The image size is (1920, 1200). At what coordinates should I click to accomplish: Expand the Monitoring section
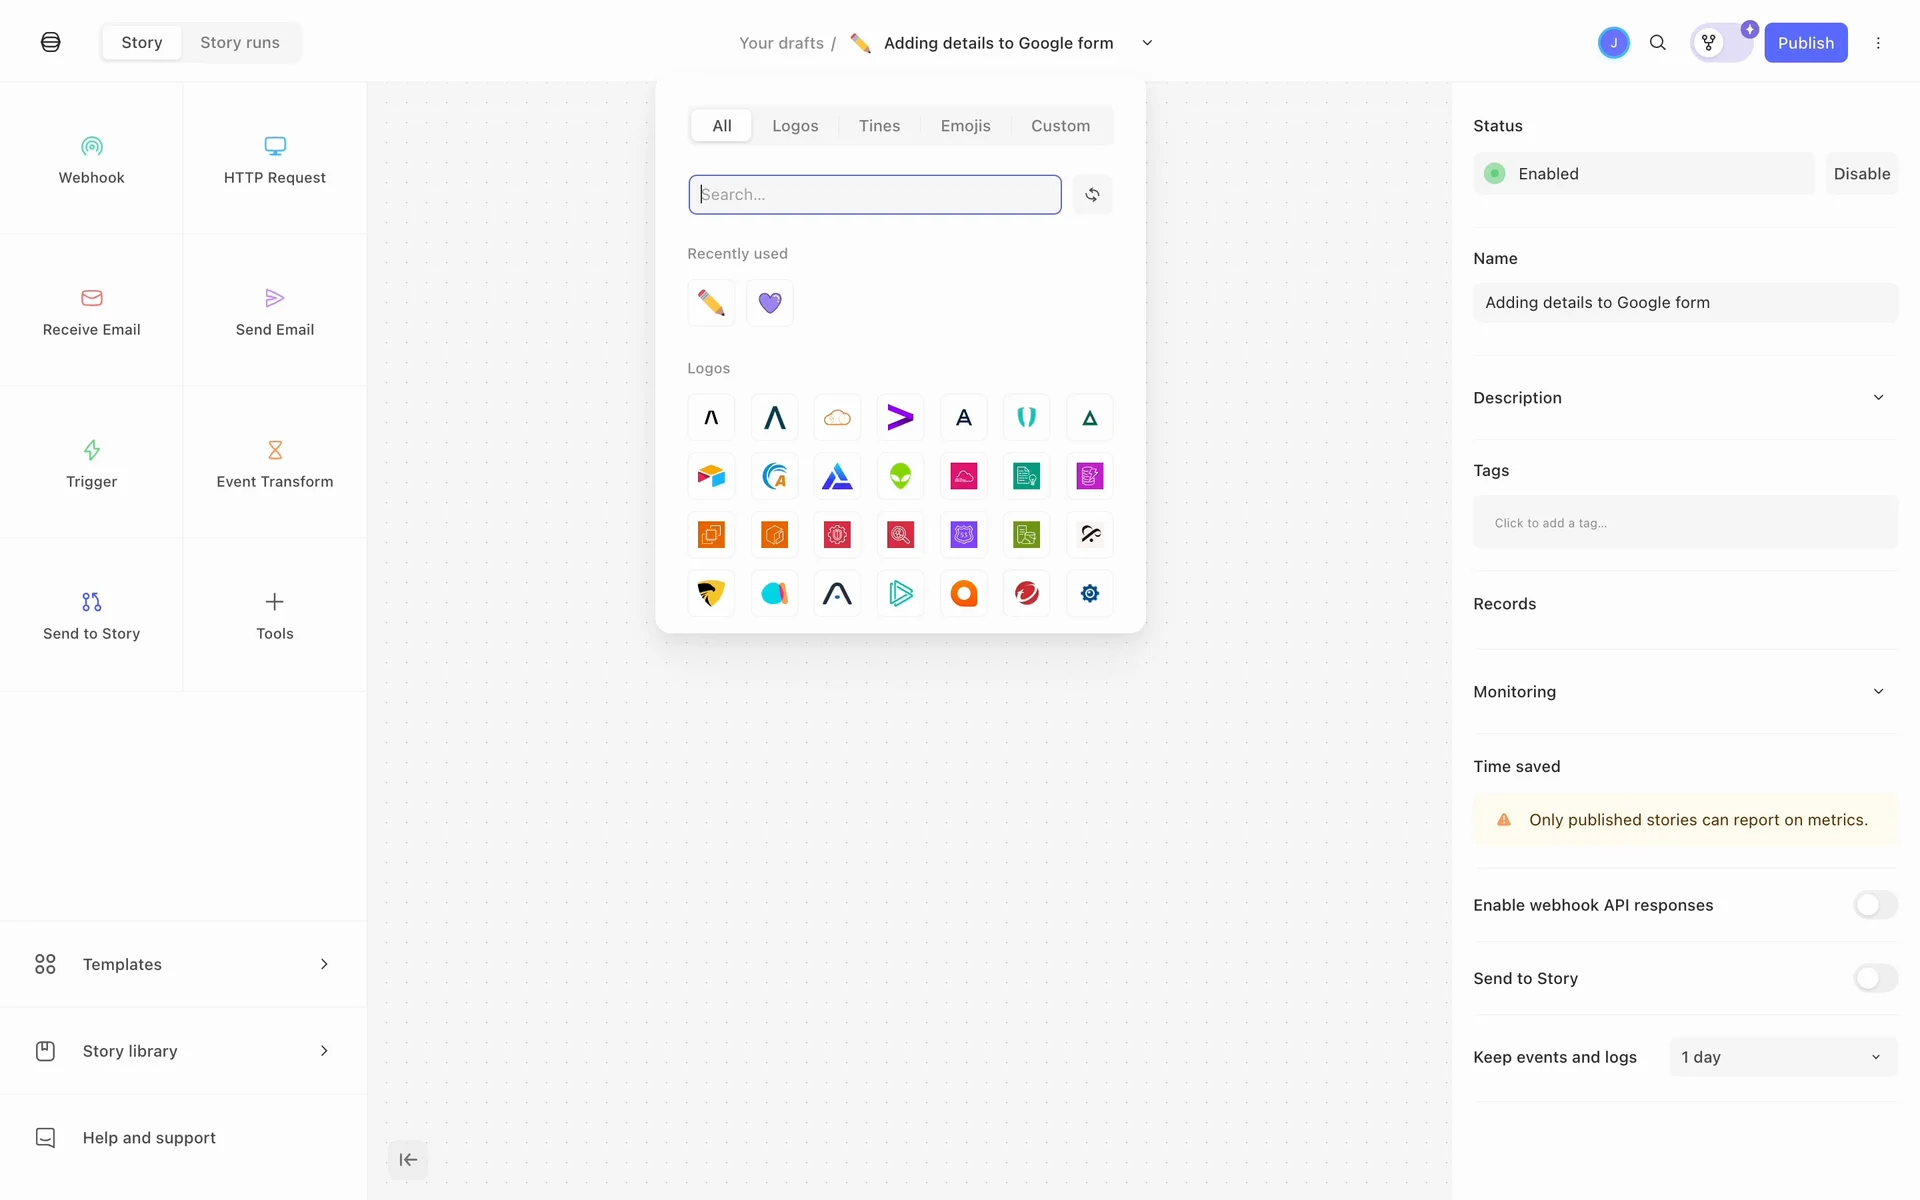[1878, 692]
